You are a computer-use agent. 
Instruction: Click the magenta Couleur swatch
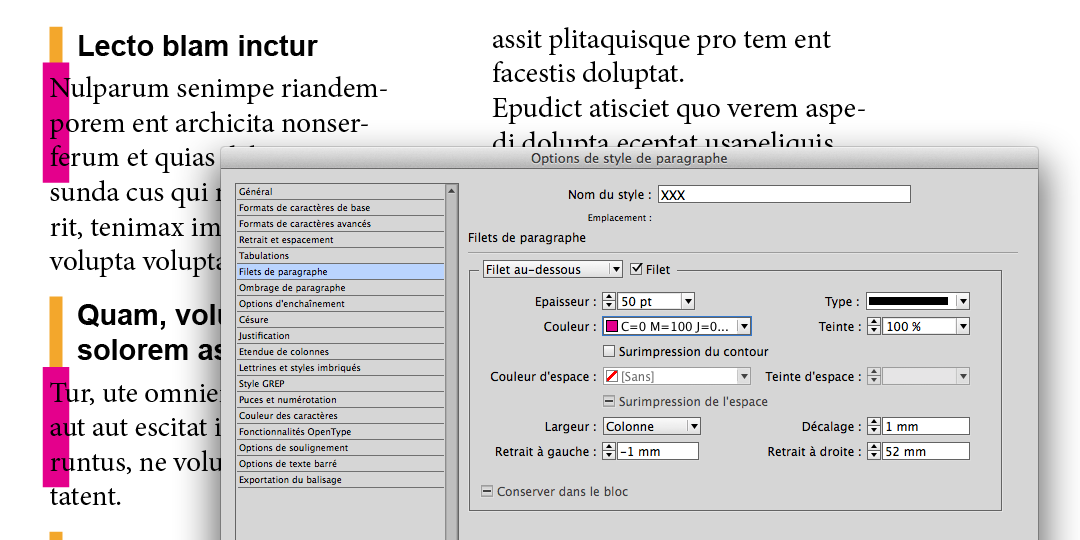point(612,326)
